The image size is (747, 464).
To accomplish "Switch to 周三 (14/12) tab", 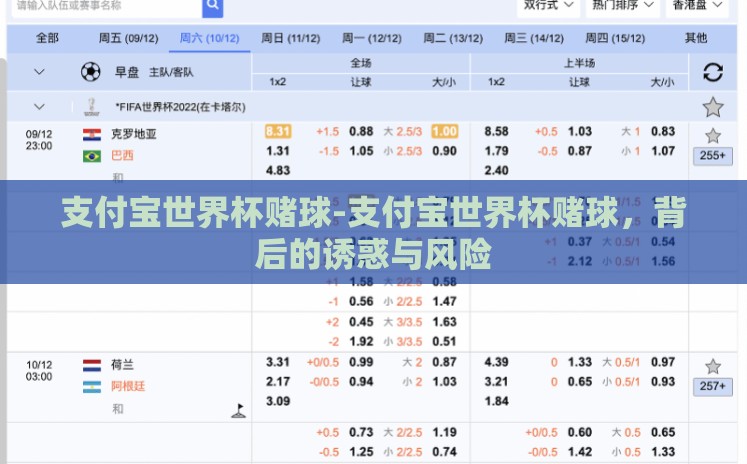I will pos(534,38).
